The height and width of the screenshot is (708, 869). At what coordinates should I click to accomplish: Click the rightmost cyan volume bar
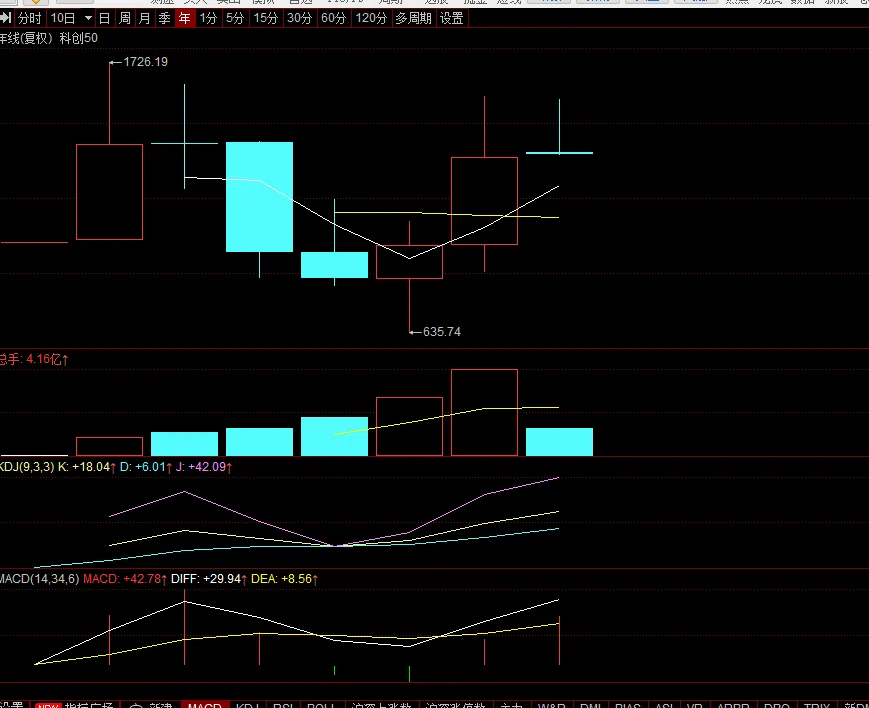tap(559, 442)
